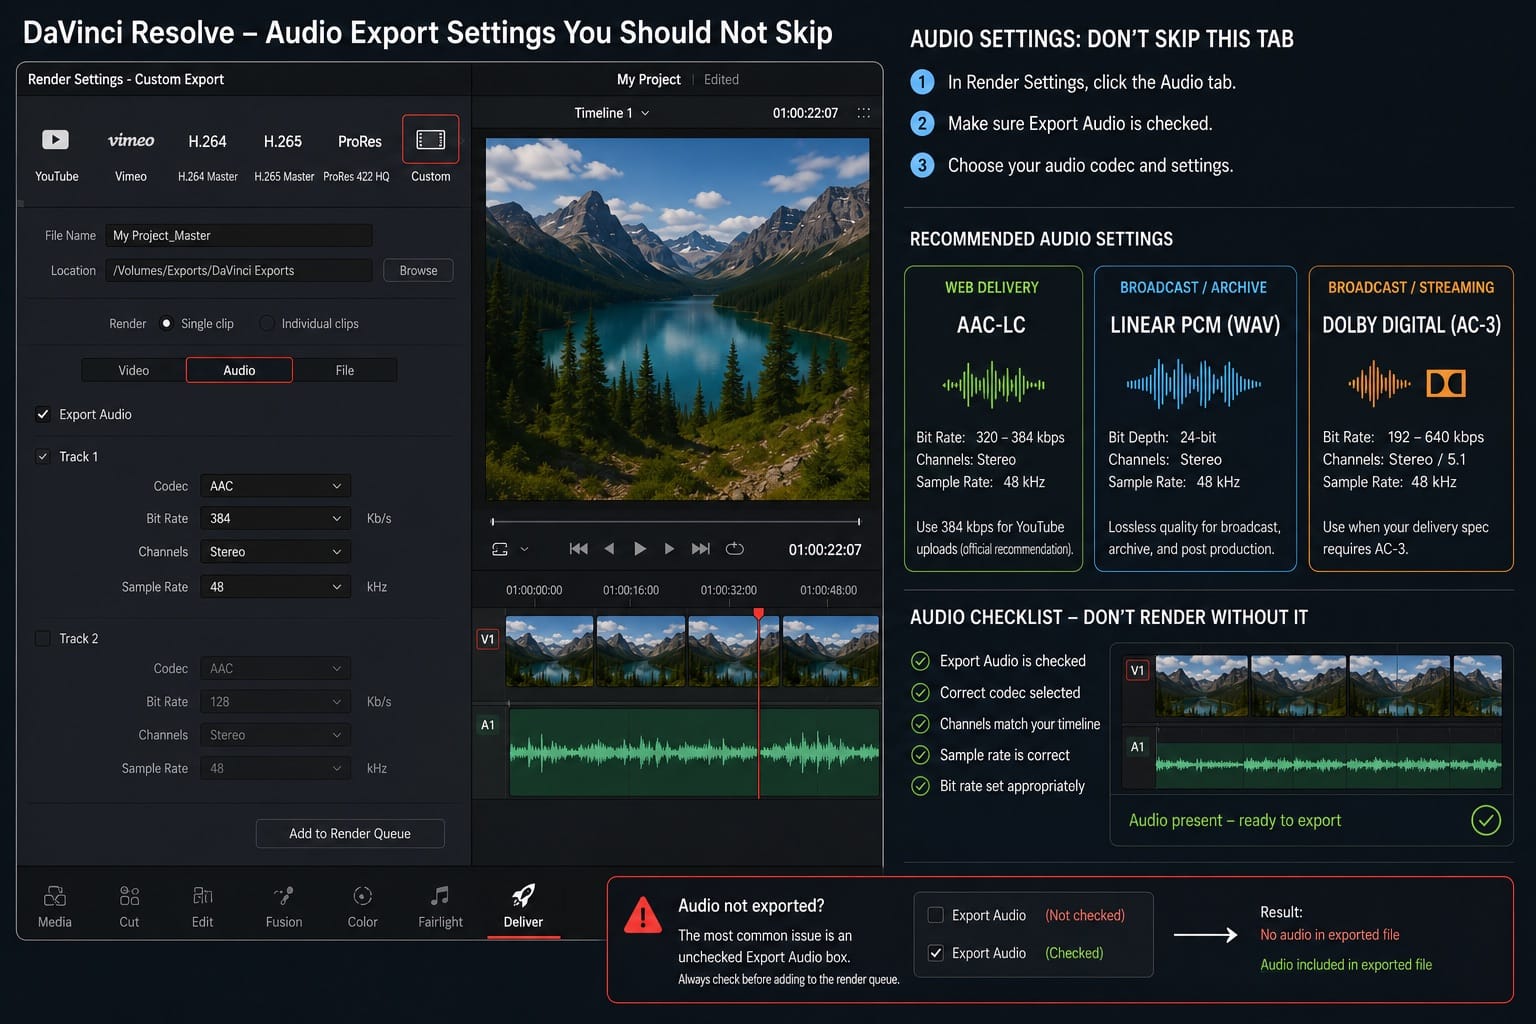This screenshot has width=1536, height=1024.
Task: Click 'Audio present – ready to export' text
Action: 1235,820
